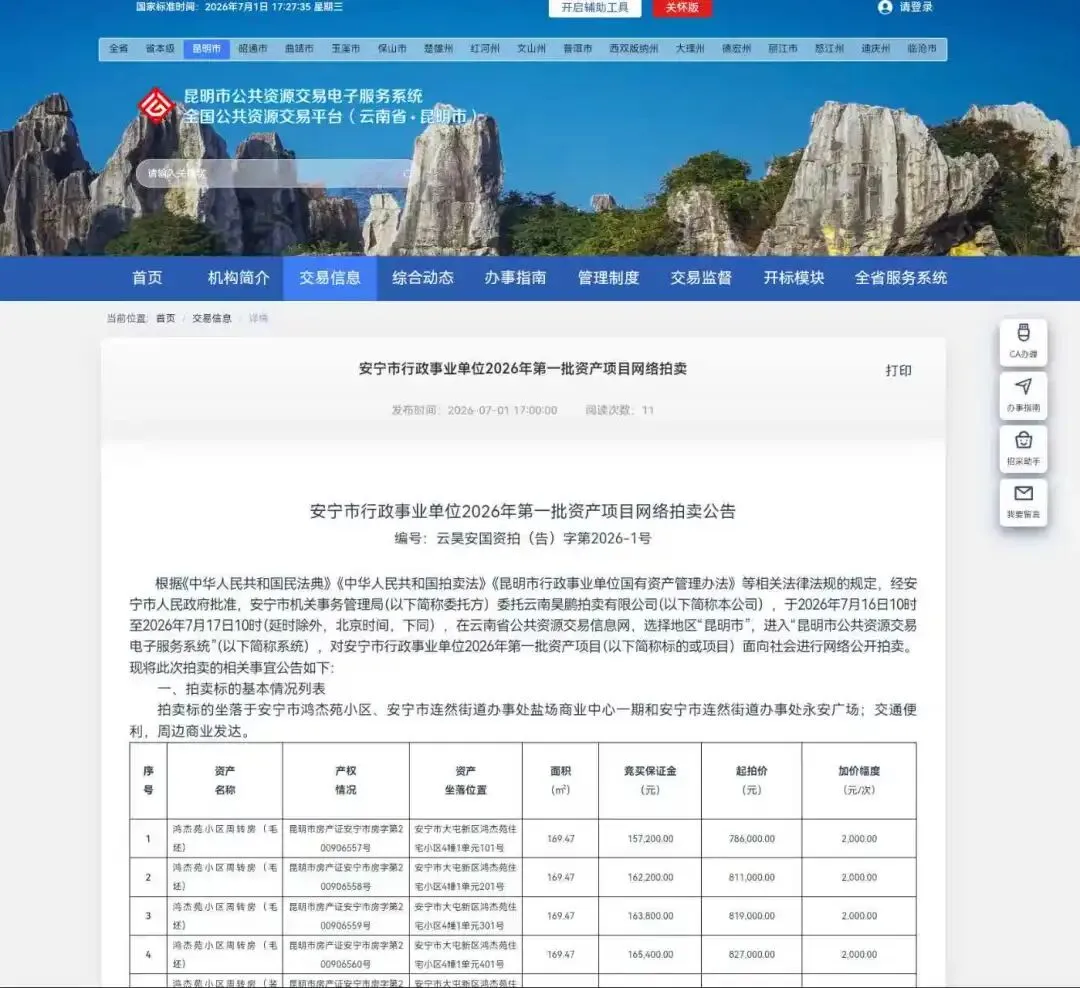Select the 楚雄州 region tab
1080x988 pixels.
(438, 49)
